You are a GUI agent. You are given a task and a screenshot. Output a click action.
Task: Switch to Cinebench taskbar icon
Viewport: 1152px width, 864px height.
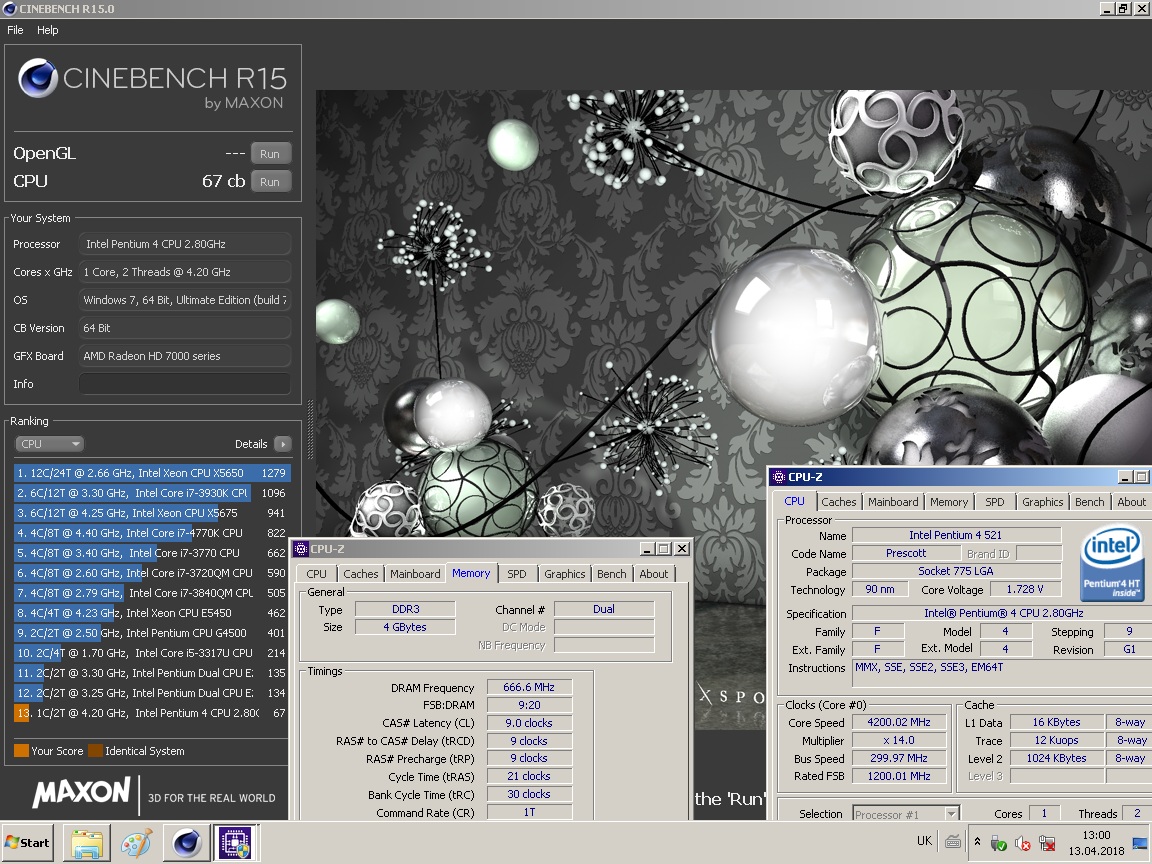click(x=187, y=843)
